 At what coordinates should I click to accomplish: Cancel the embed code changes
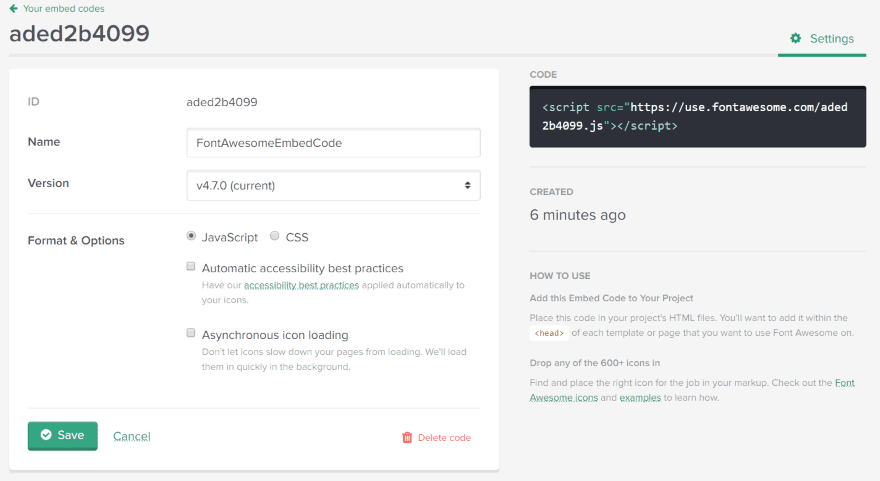pos(132,437)
